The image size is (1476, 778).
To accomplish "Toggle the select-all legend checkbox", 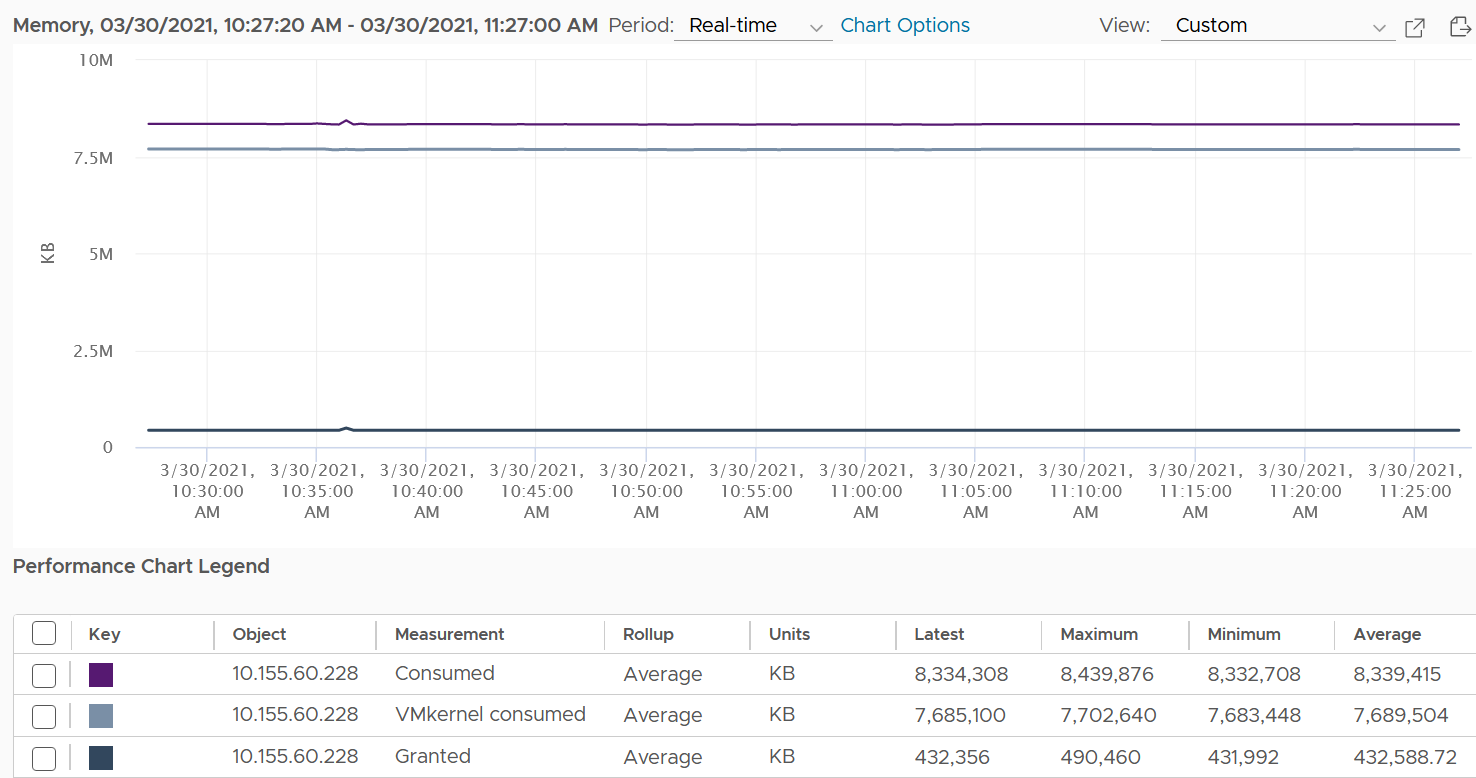I will pyautogui.click(x=44, y=633).
